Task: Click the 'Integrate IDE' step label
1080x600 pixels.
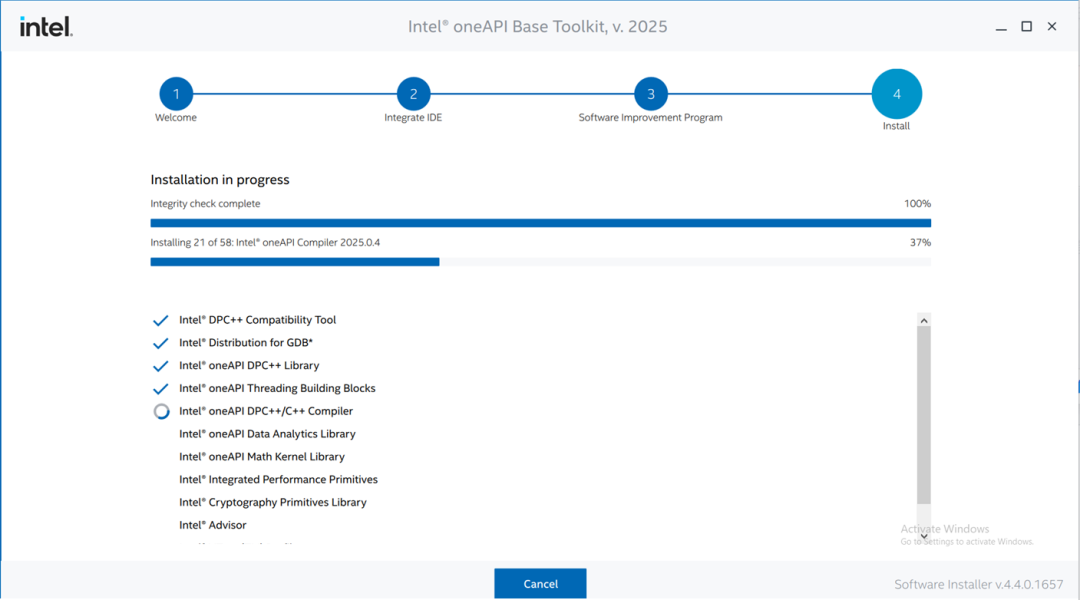Action: 413,117
